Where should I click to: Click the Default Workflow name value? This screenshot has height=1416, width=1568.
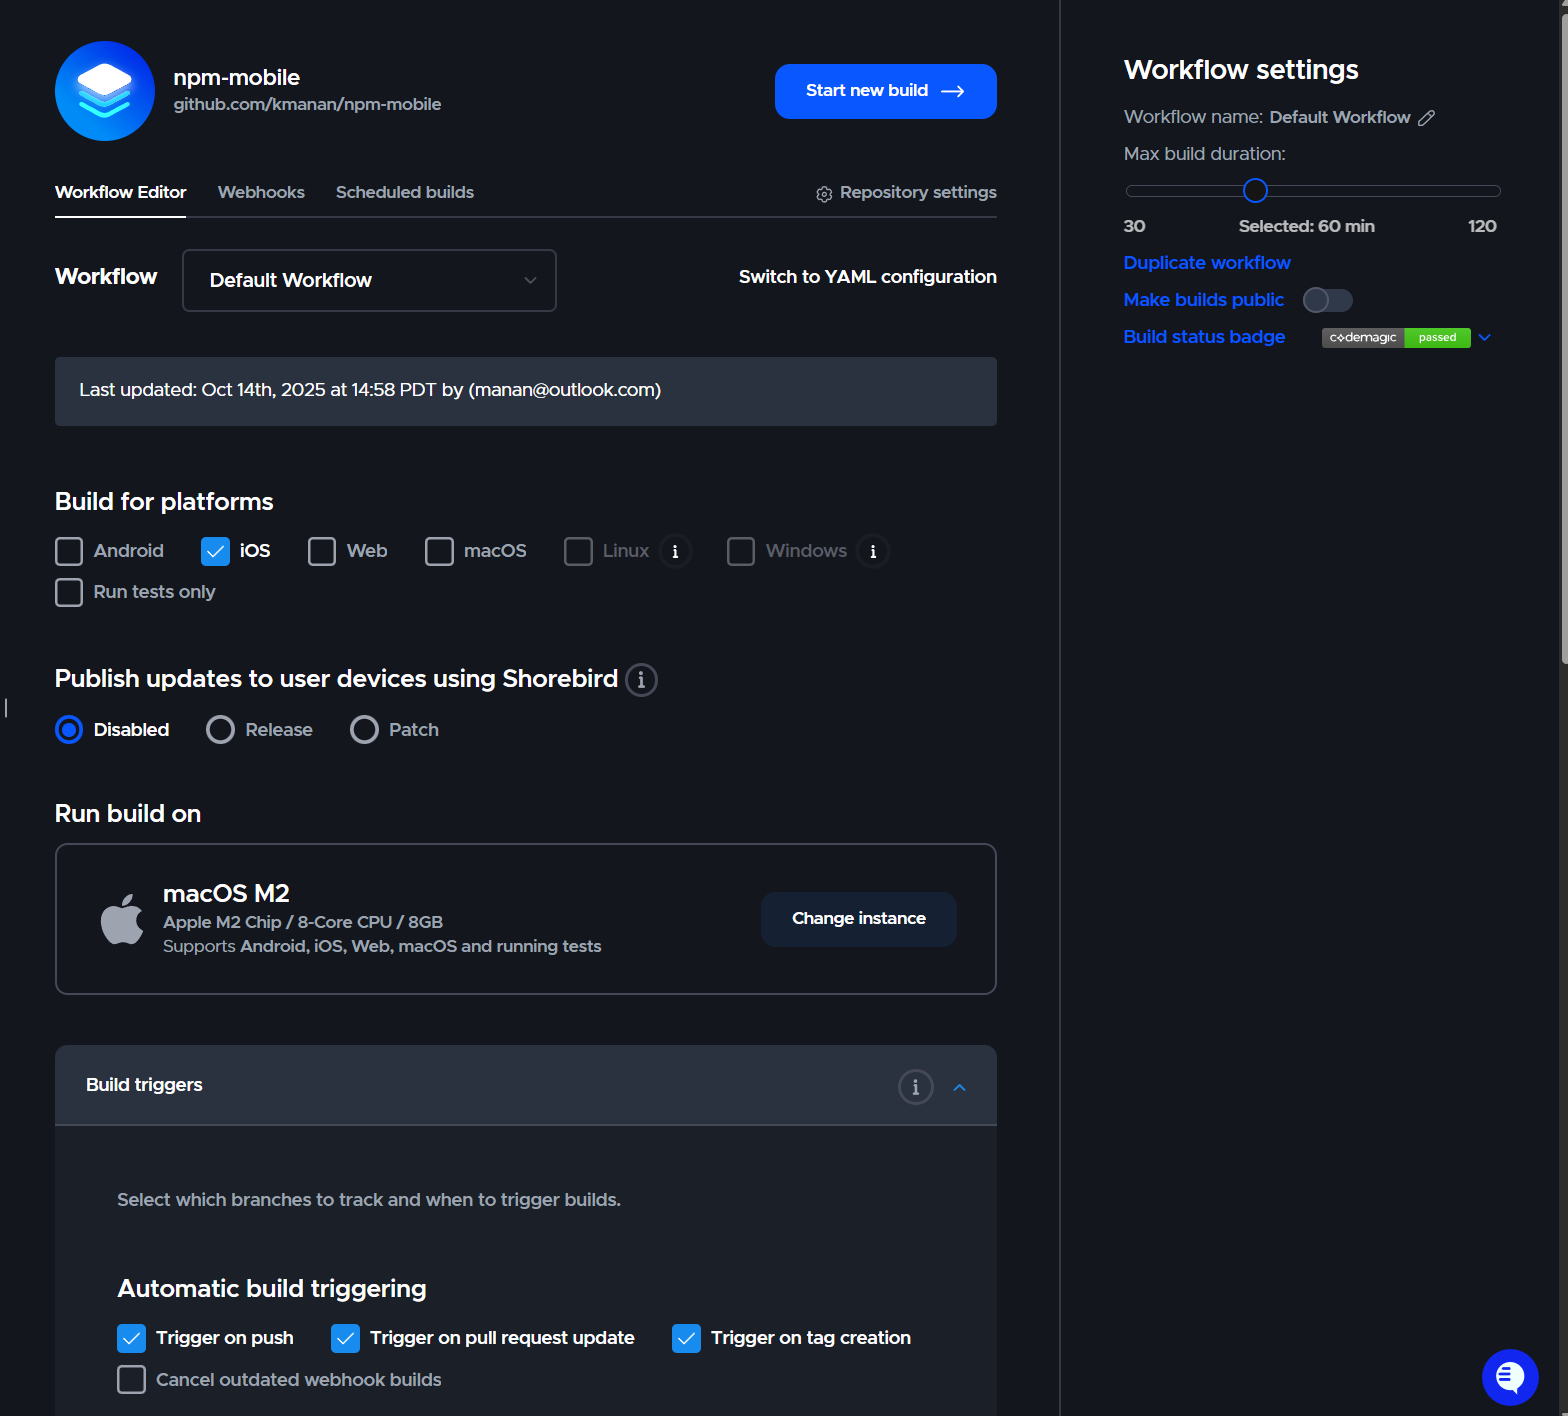click(x=1340, y=118)
